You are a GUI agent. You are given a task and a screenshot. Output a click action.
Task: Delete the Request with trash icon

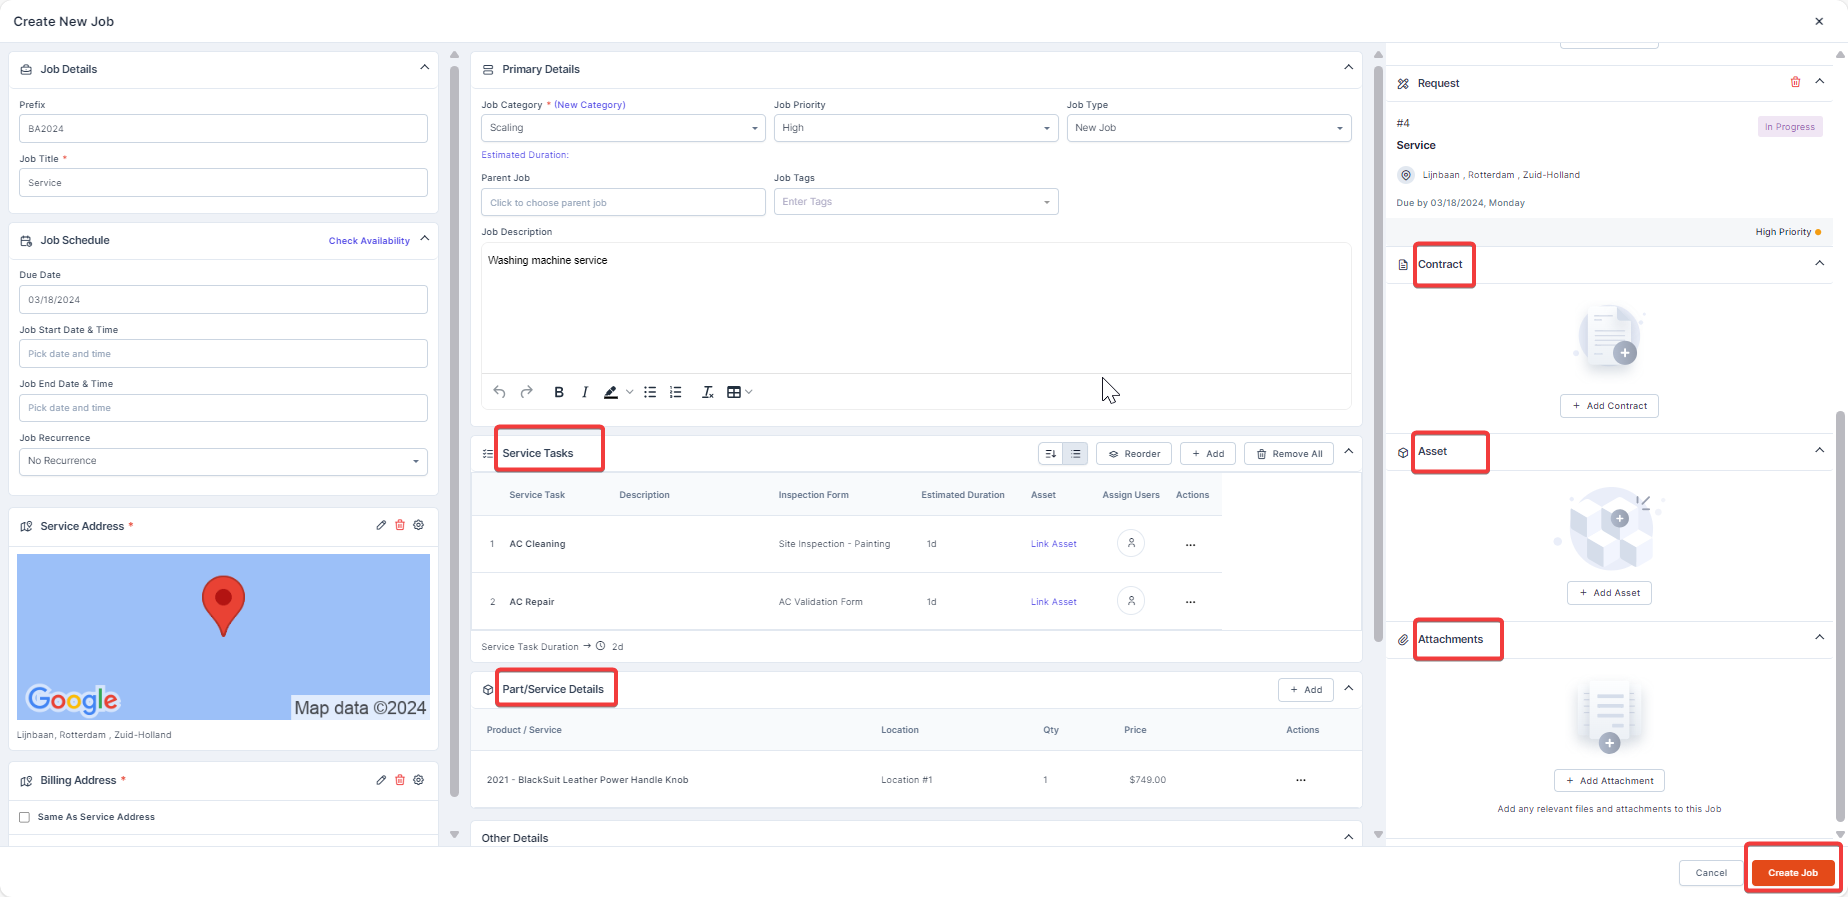[x=1795, y=82]
